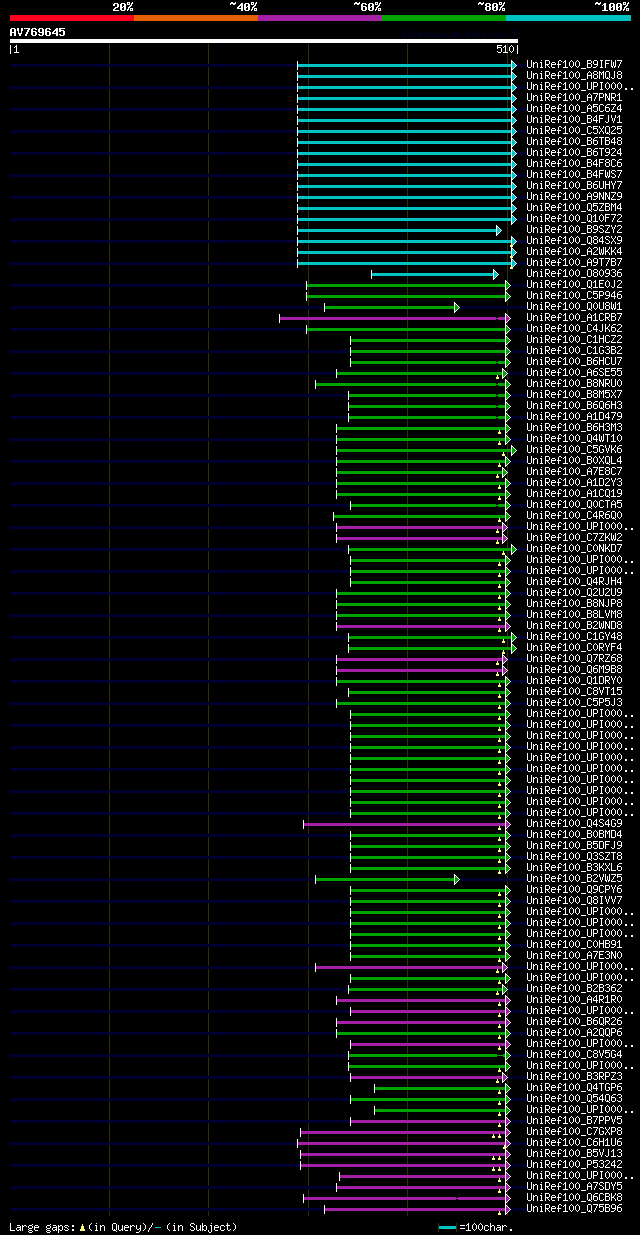Open hit UniRef100_A5C6Z4
This screenshot has width=640, height=1235.
tap(574, 109)
